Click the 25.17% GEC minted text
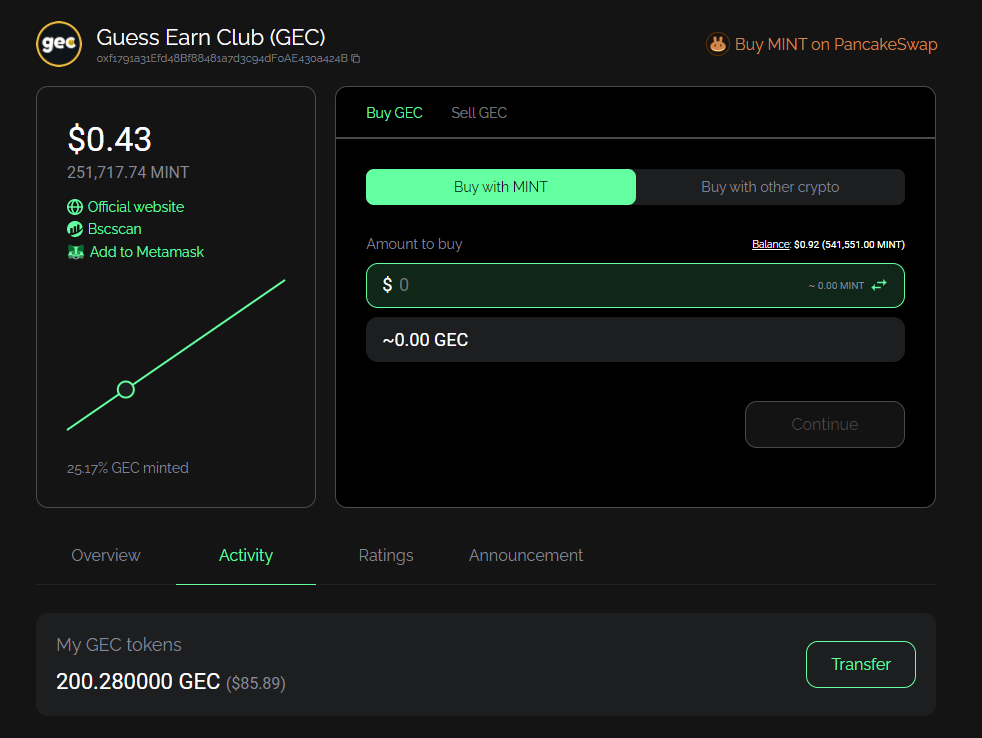The height and width of the screenshot is (738, 982). (128, 468)
